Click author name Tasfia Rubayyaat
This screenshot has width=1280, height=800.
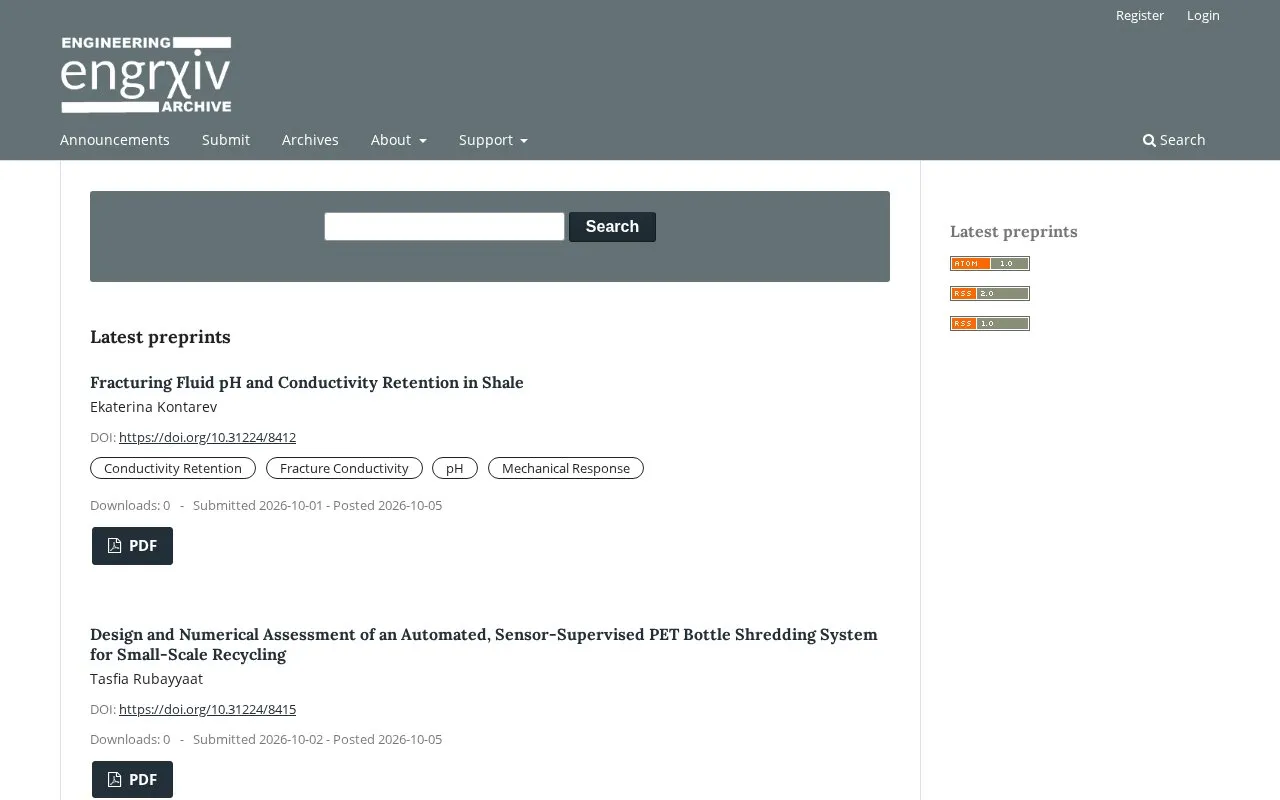(146, 679)
